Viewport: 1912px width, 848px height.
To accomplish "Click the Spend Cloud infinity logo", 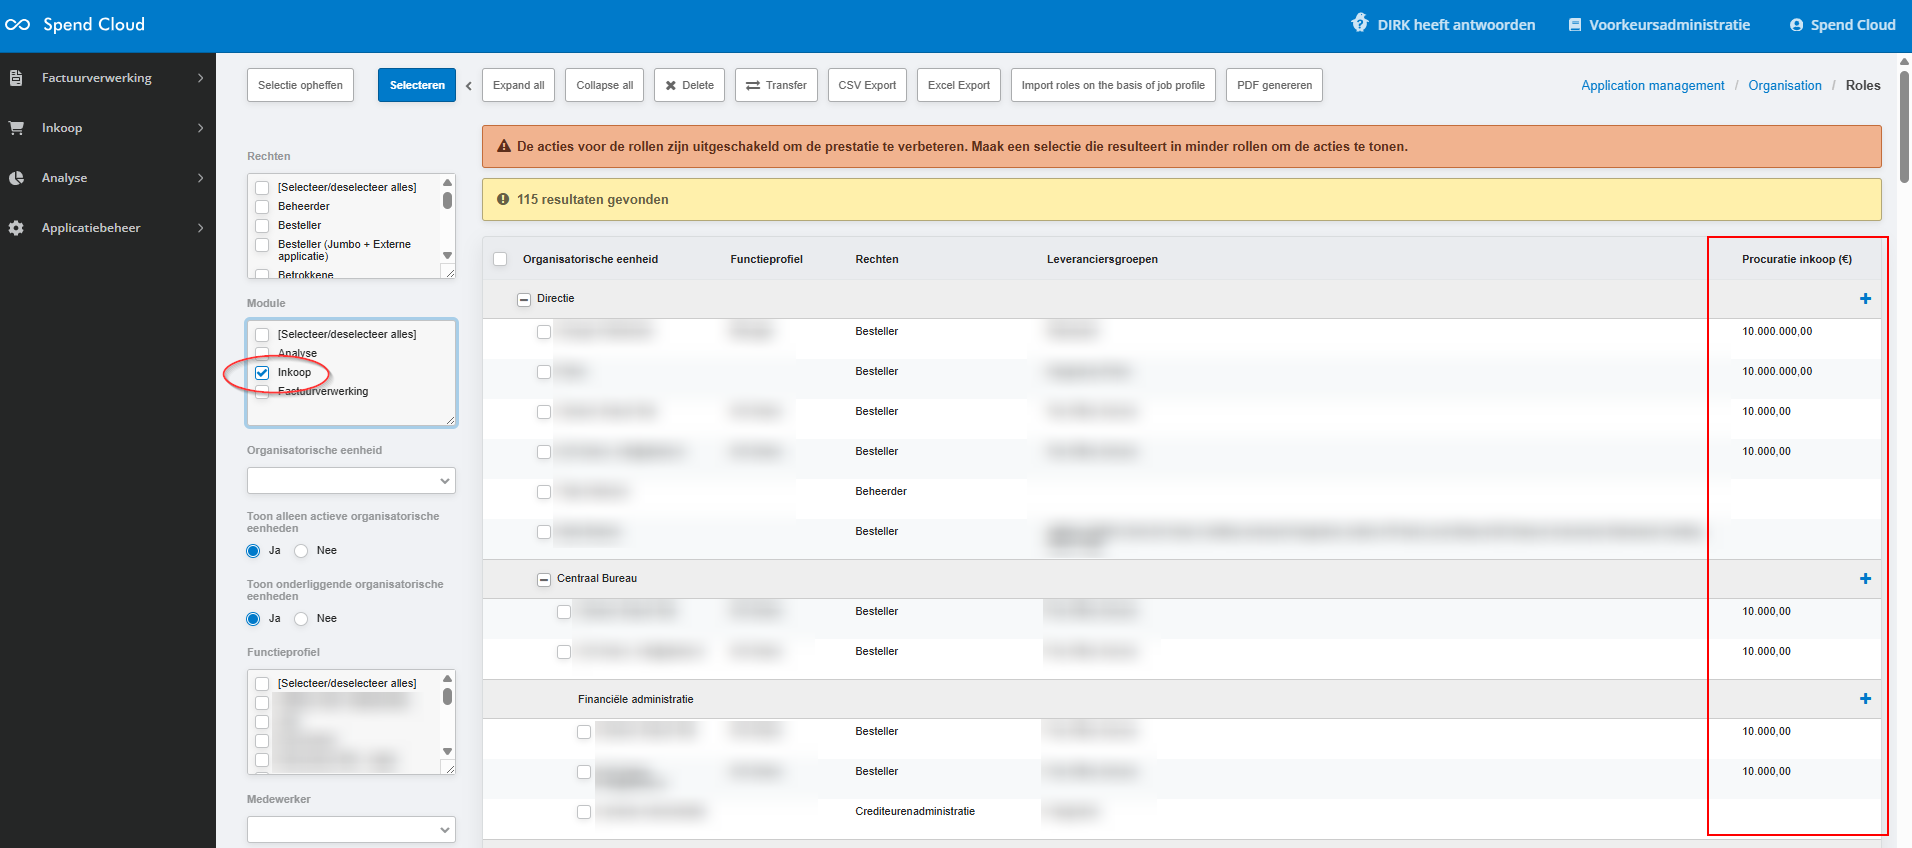I will [x=18, y=25].
